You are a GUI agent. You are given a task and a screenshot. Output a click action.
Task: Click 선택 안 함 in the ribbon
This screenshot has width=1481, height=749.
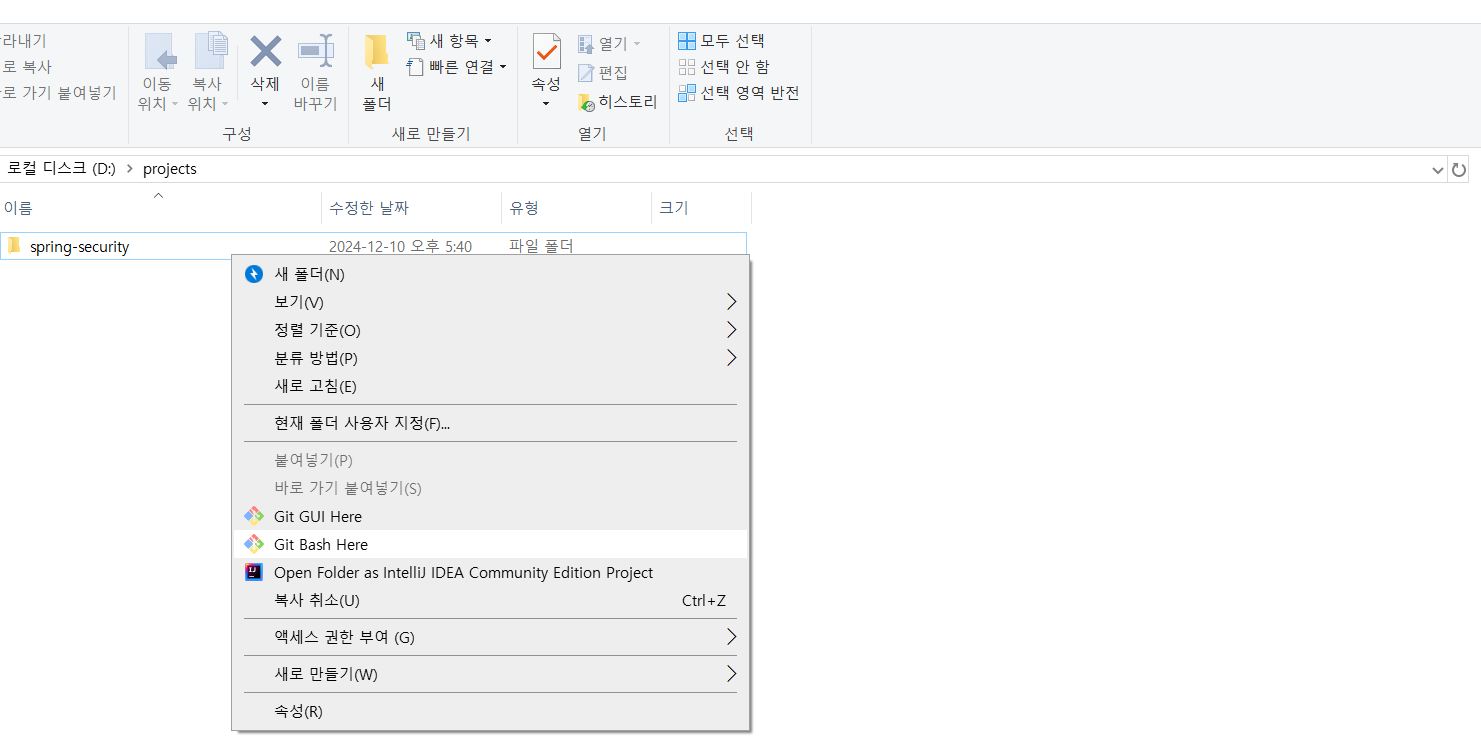click(724, 67)
